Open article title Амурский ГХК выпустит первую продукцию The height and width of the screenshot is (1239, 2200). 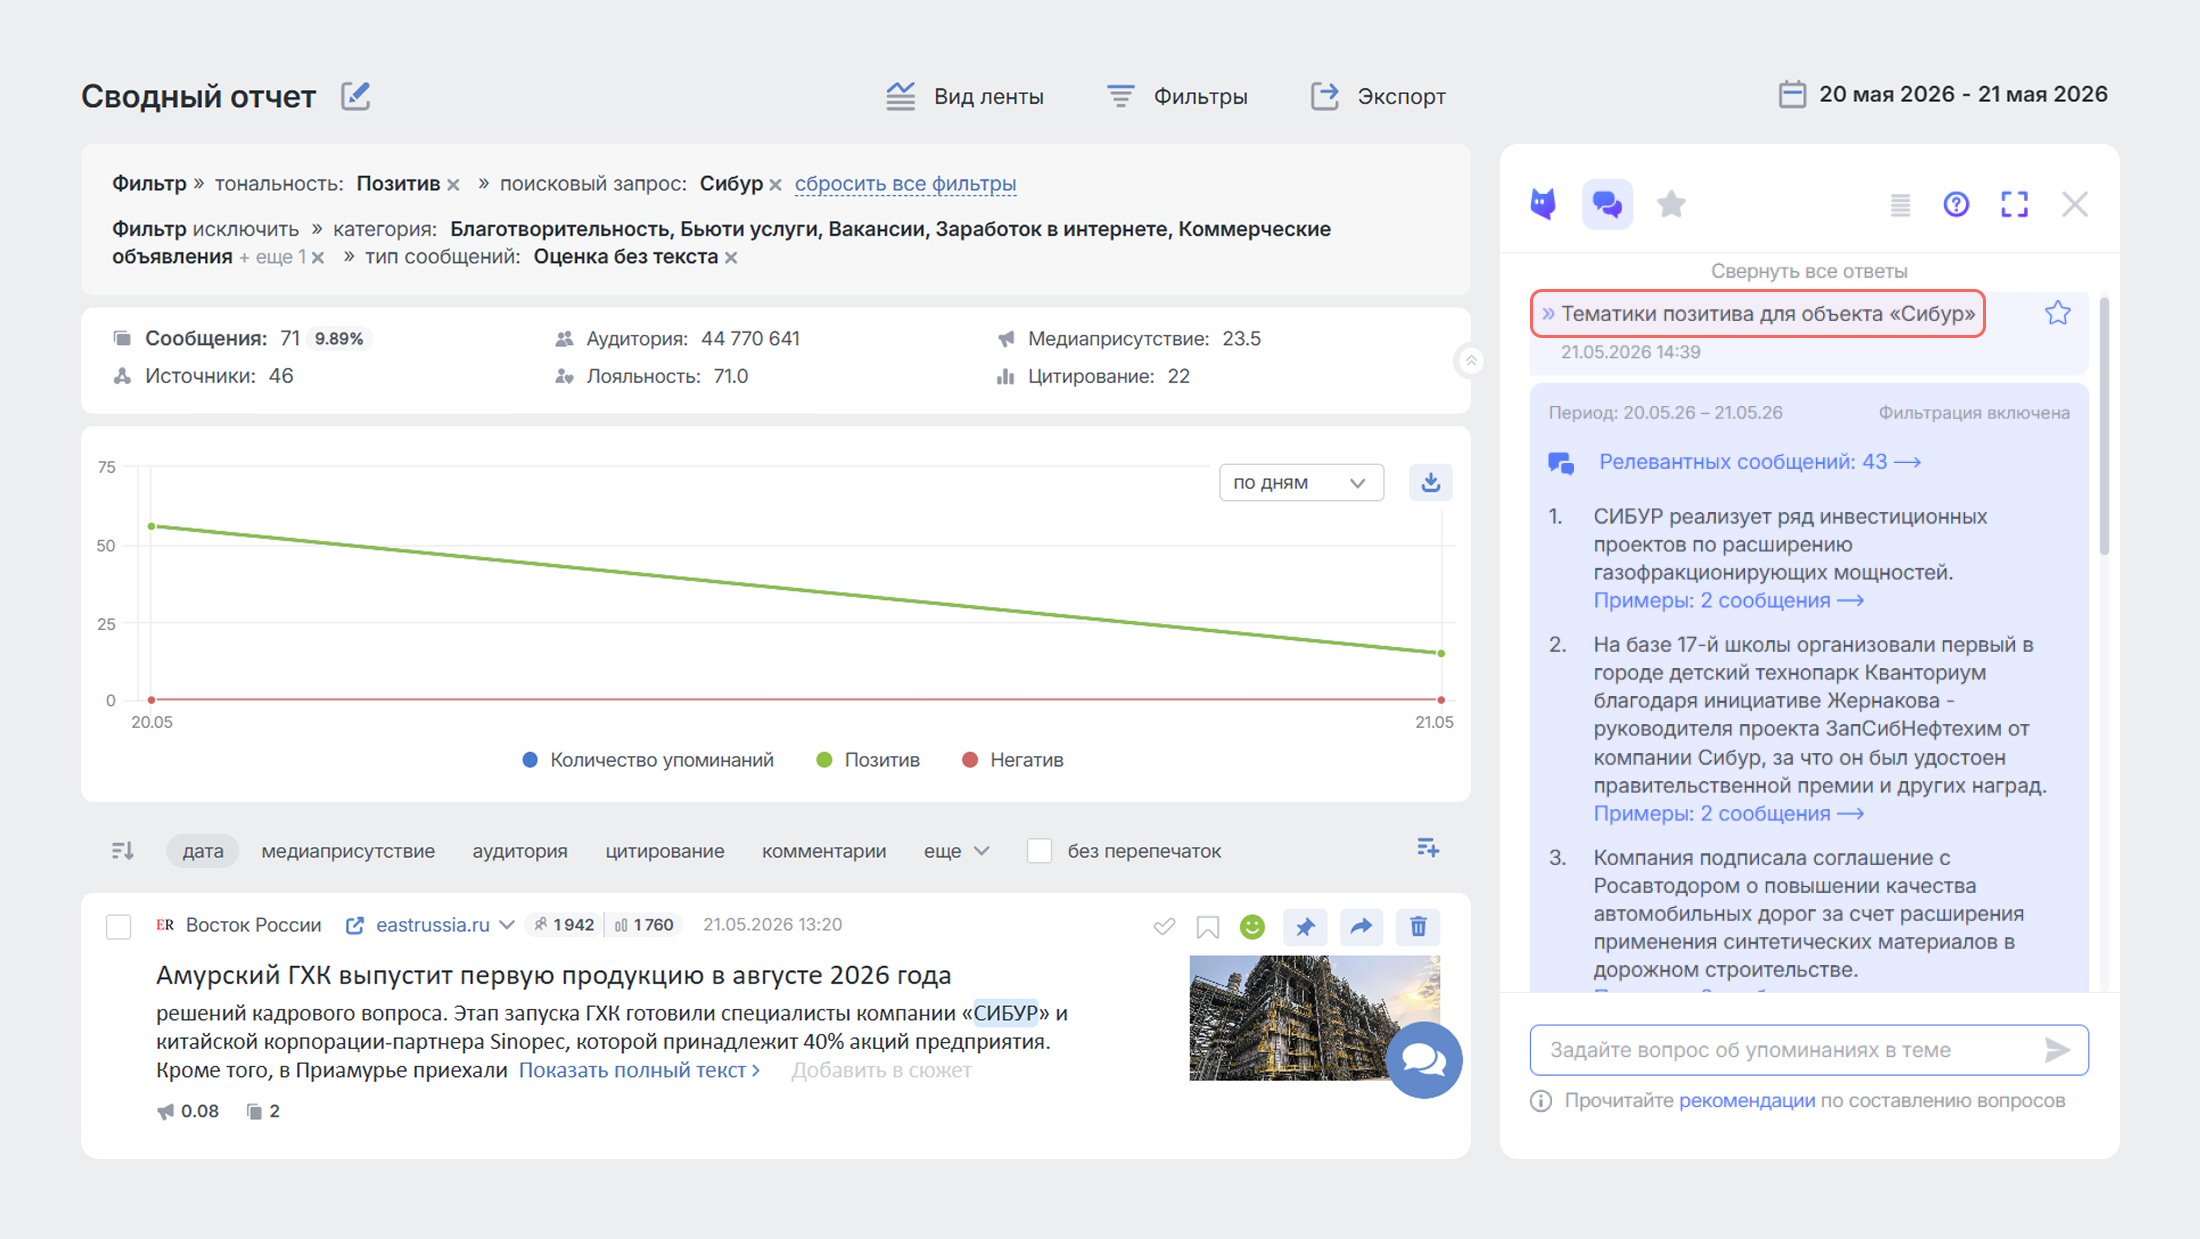553,975
